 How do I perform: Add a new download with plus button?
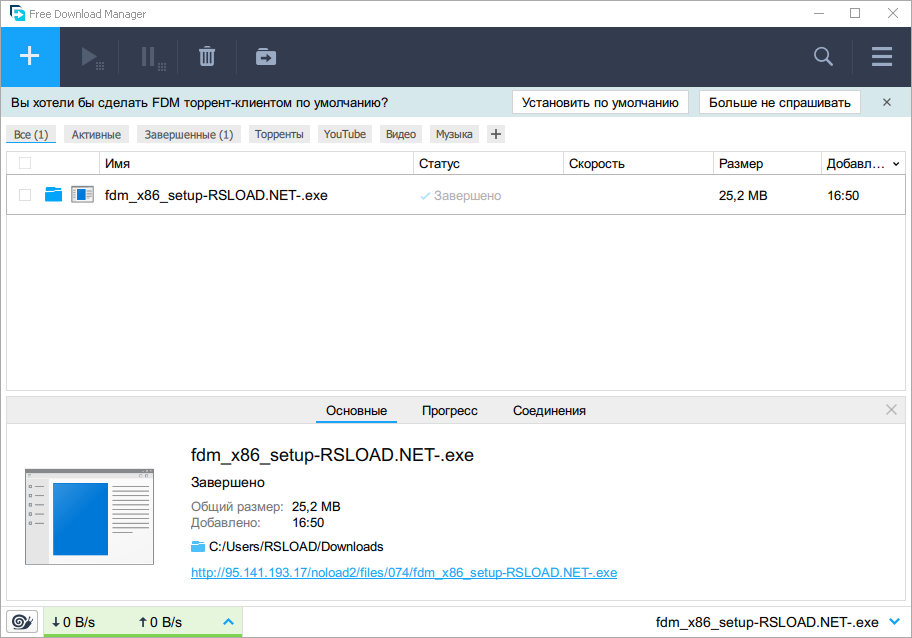30,56
